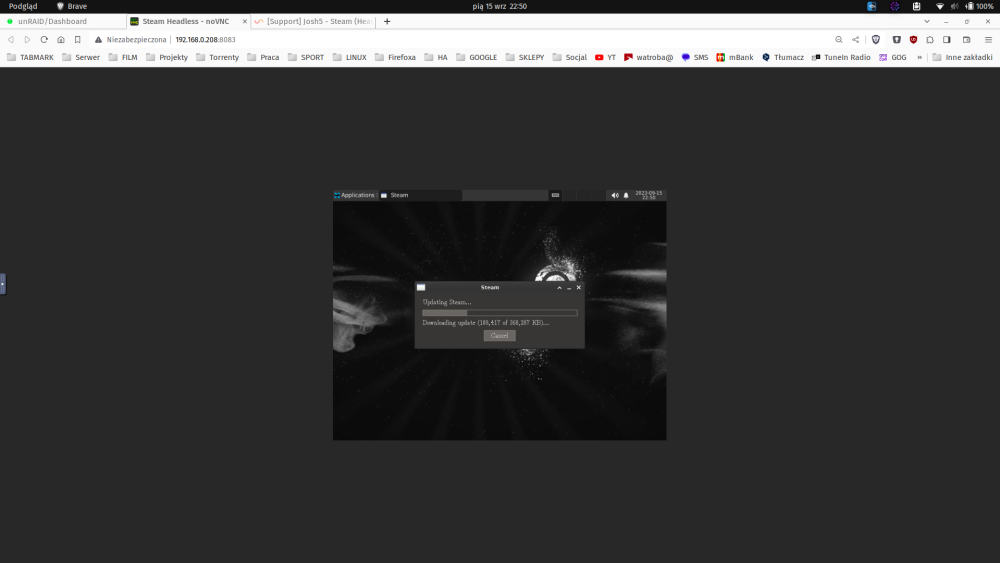This screenshot has height=563, width=1000.
Task: Toggle the browser sidebar panel
Action: coord(946,40)
